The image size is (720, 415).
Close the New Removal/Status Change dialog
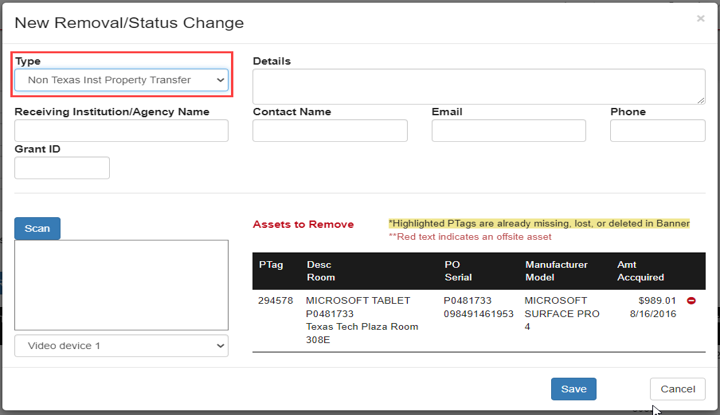[700, 18]
